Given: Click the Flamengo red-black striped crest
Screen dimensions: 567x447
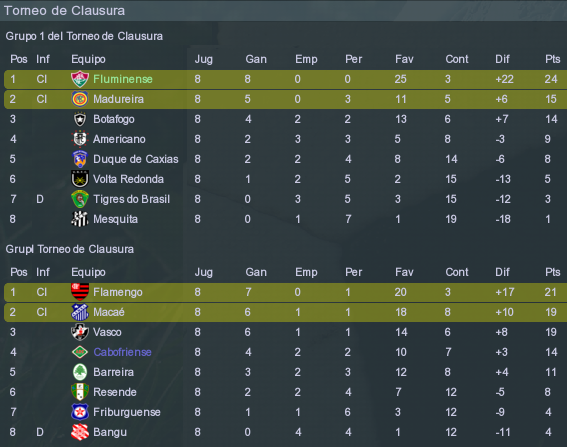Looking at the screenshot, I should 80,292.
